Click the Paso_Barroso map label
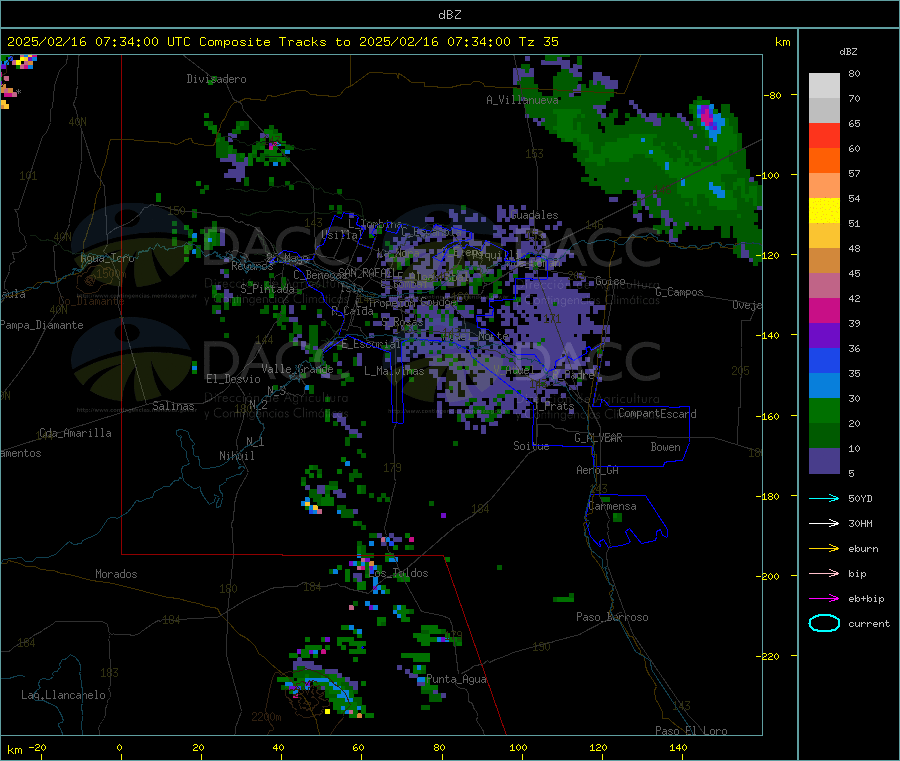The image size is (900, 761). click(612, 618)
